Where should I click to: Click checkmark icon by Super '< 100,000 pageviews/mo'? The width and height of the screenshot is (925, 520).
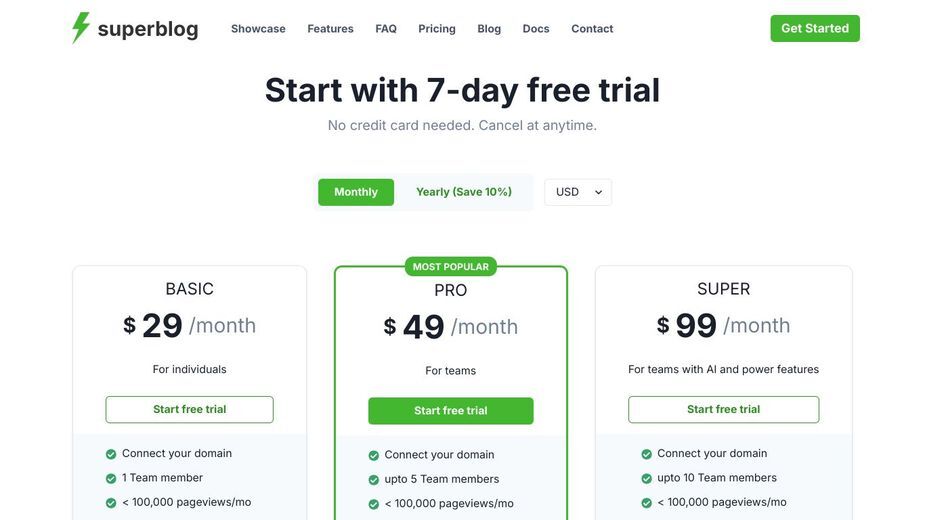pos(647,503)
